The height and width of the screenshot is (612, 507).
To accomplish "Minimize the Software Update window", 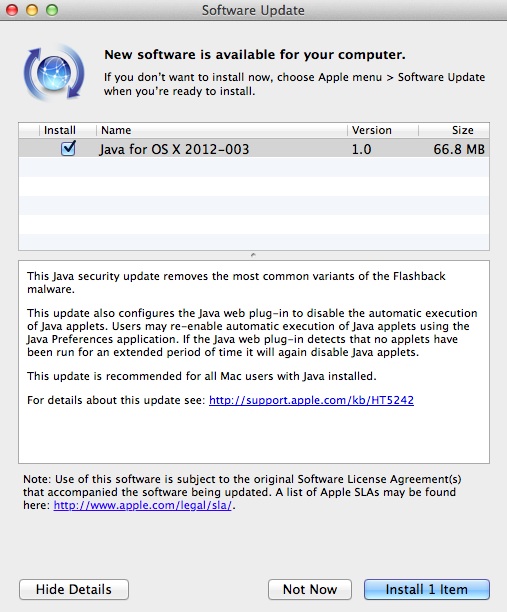I will pos(32,10).
